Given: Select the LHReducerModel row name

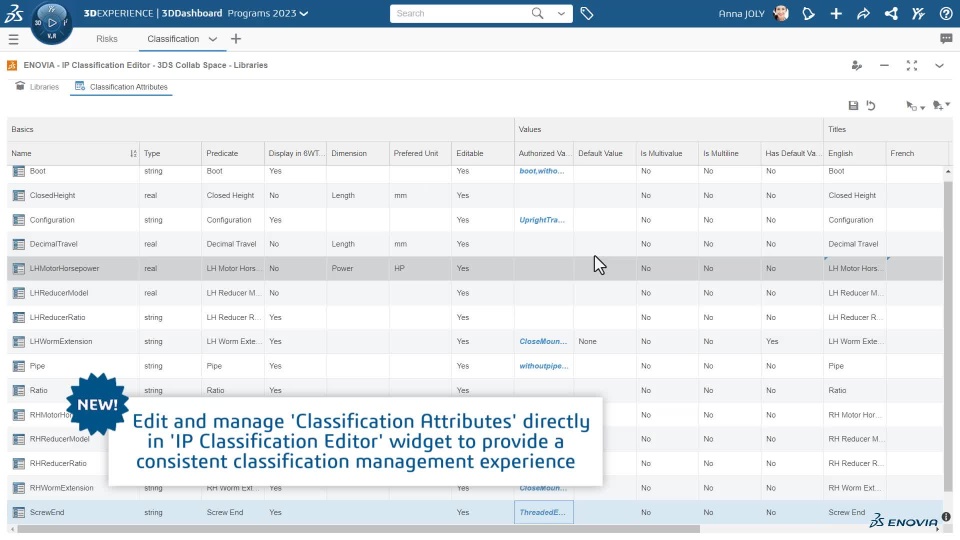Looking at the screenshot, I should (59, 293).
